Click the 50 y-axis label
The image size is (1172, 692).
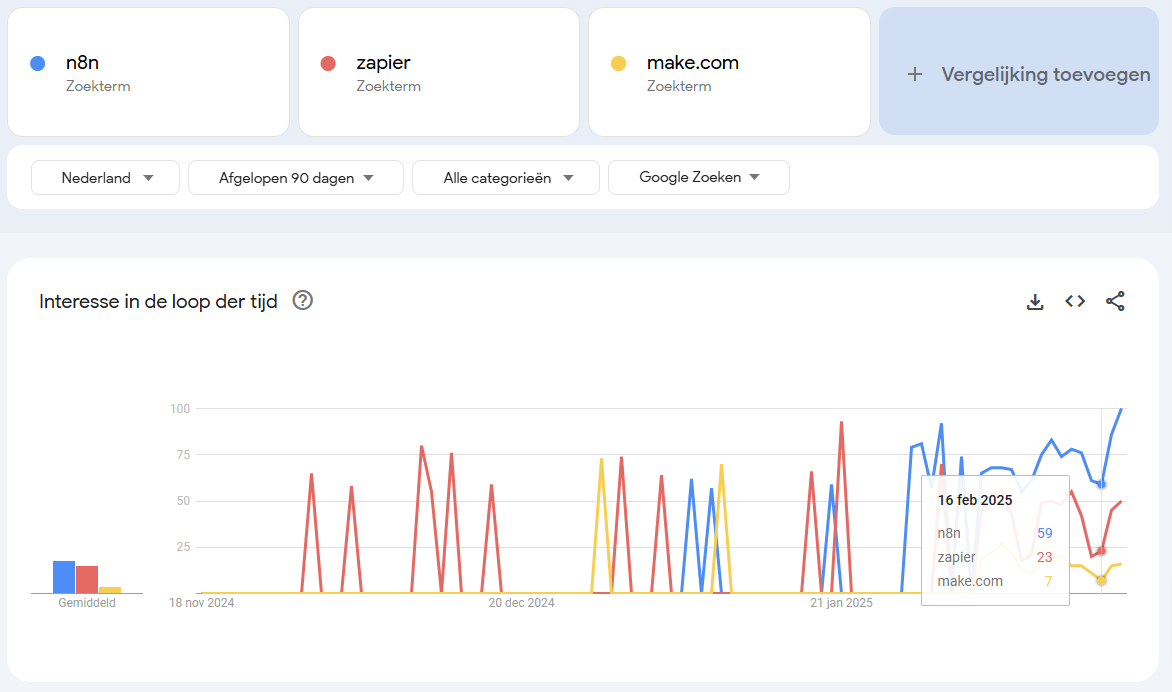(183, 501)
